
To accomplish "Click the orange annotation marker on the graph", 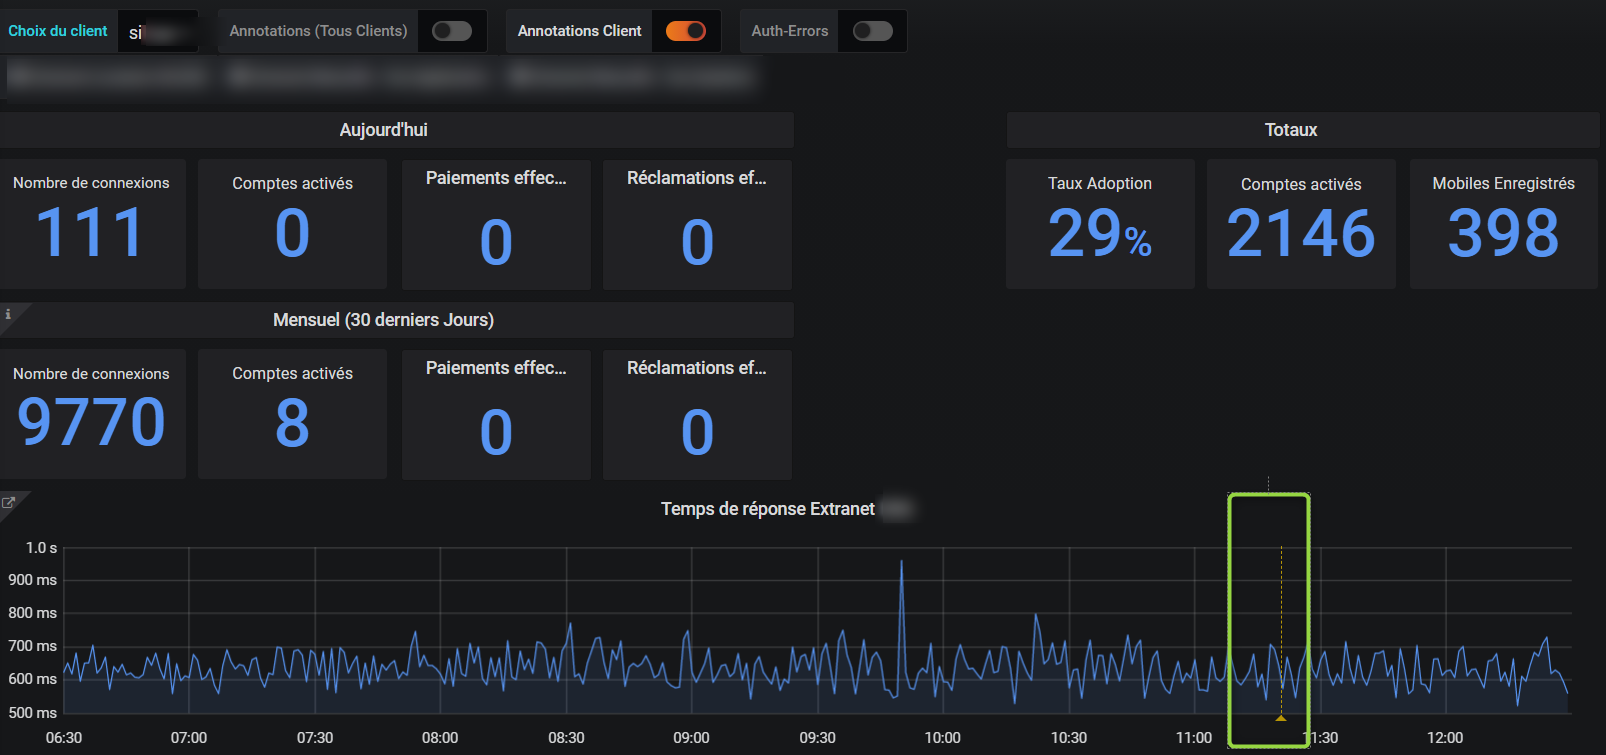I will [1281, 718].
